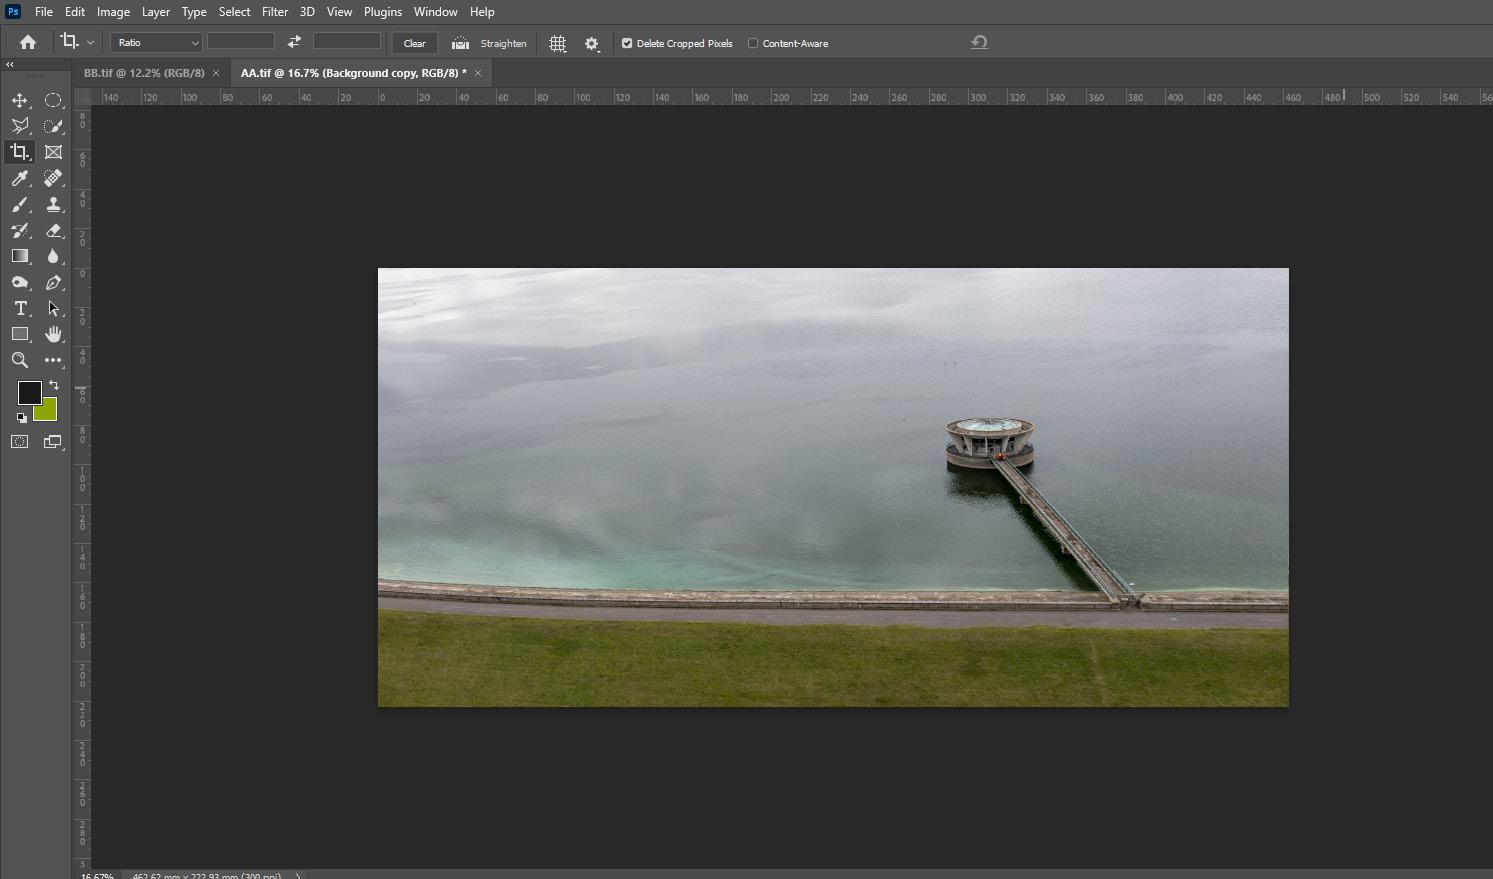Pick the Clone Stamp tool
Screen dimensions: 1493x879
click(53, 204)
